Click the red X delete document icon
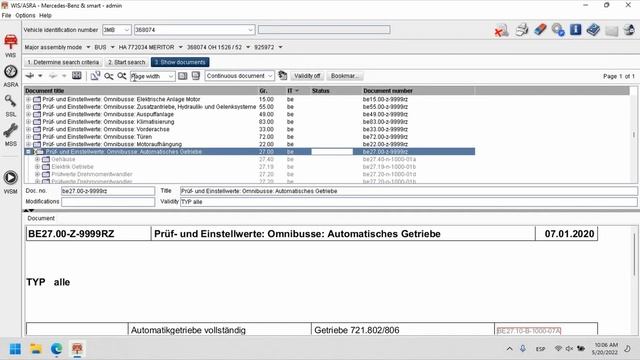 pos(501,30)
